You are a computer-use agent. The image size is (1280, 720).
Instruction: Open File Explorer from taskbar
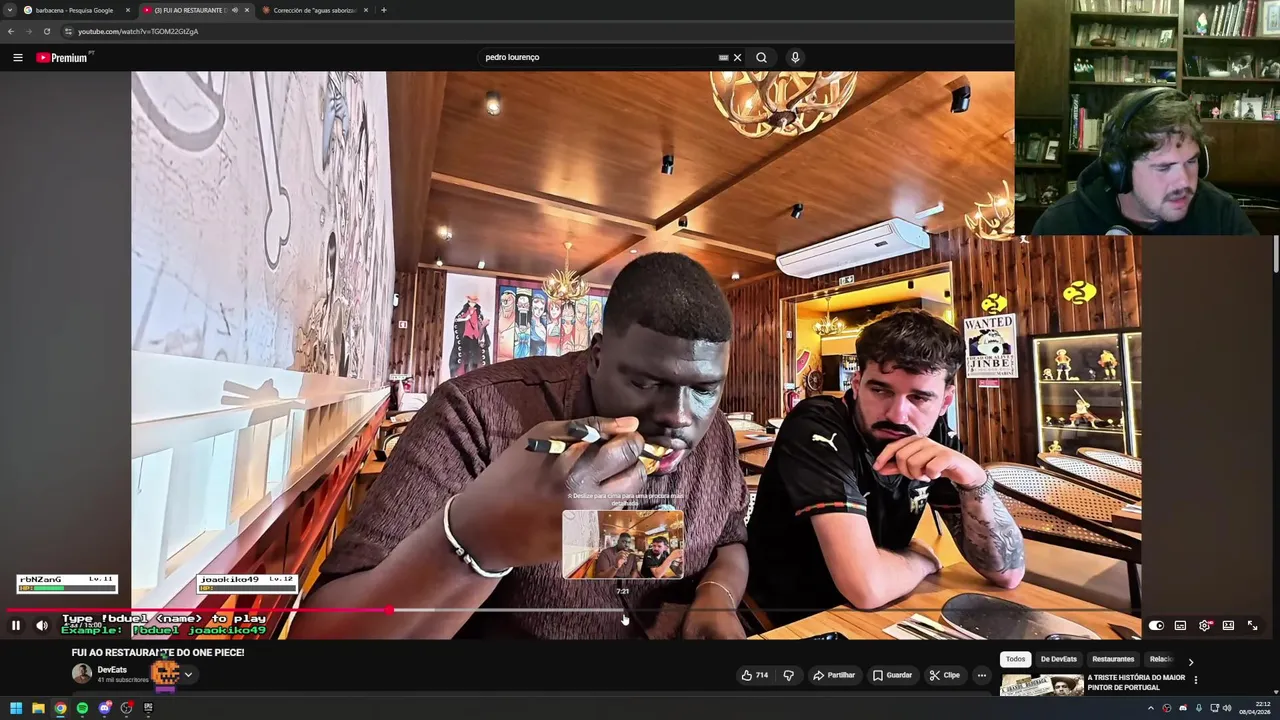[x=38, y=708]
